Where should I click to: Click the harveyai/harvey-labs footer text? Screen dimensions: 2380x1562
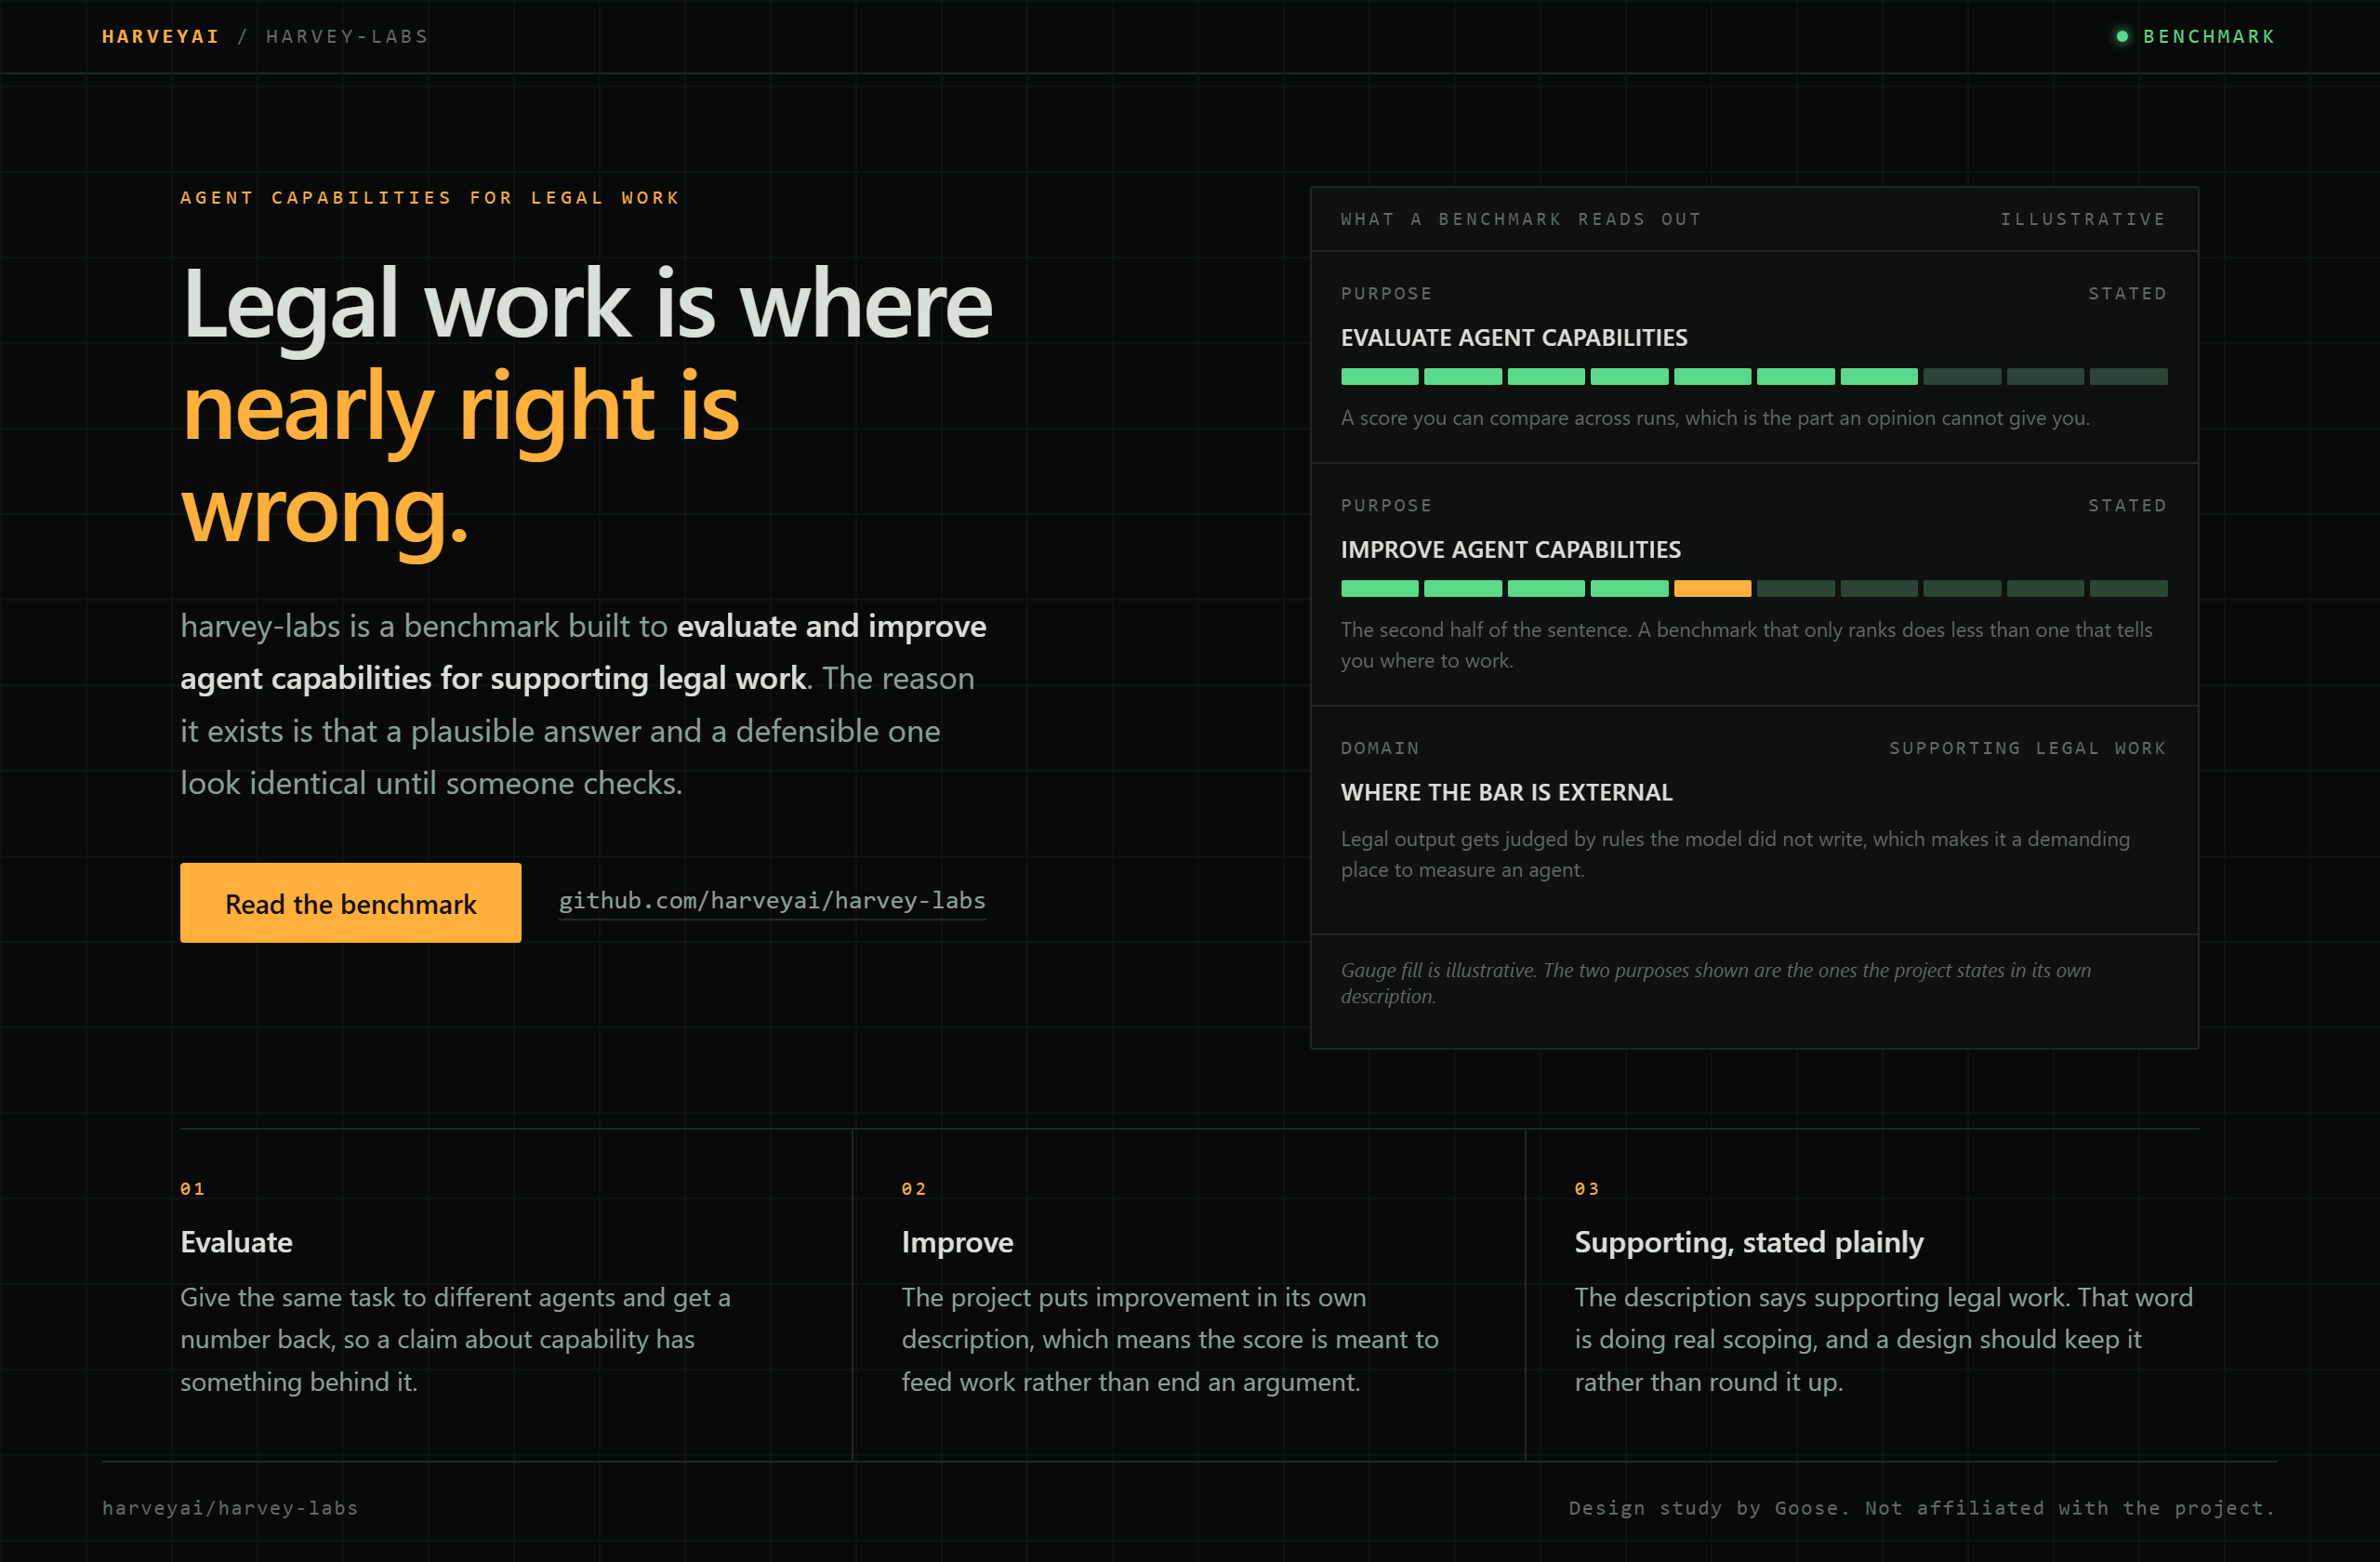(x=230, y=1508)
